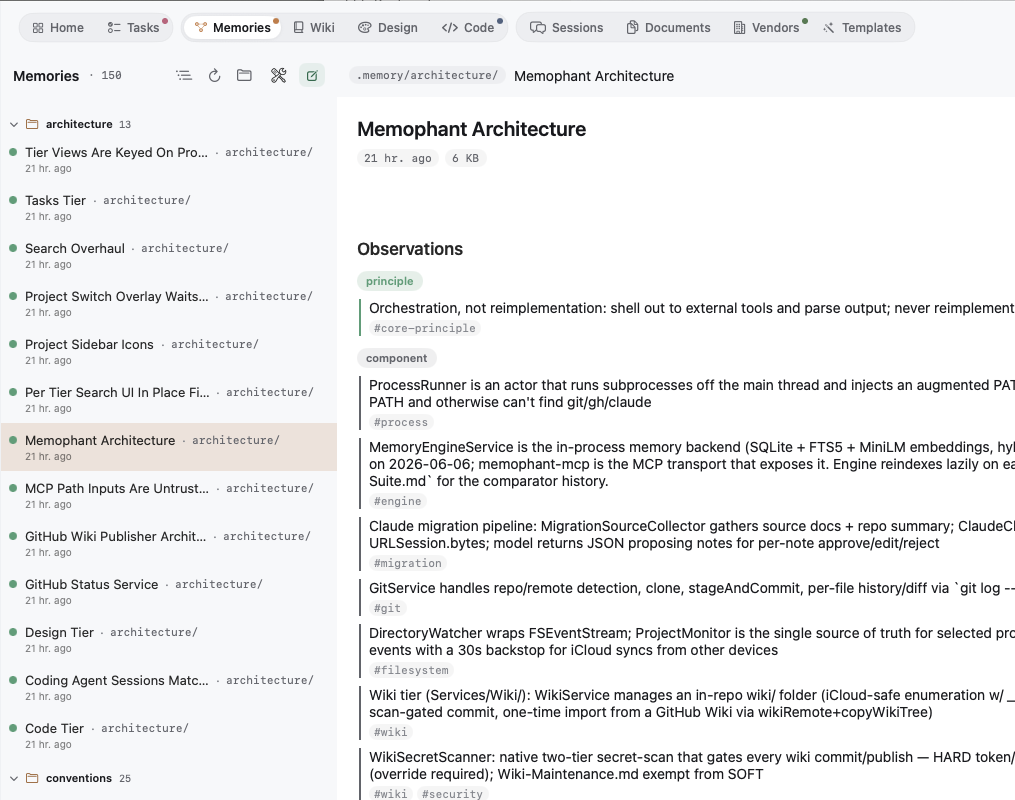1015x800 pixels.
Task: Go to the Design tab
Action: coord(388,28)
